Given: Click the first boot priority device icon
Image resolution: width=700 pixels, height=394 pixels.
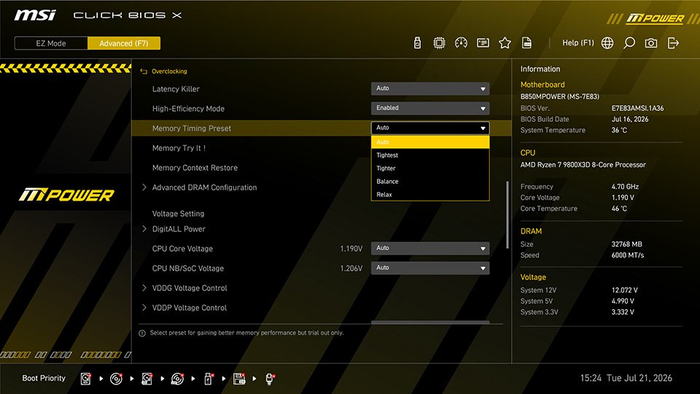Looking at the screenshot, I should (86, 378).
